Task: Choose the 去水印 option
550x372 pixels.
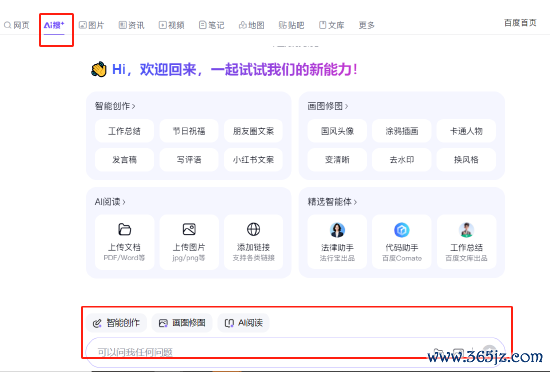Action: tap(402, 160)
